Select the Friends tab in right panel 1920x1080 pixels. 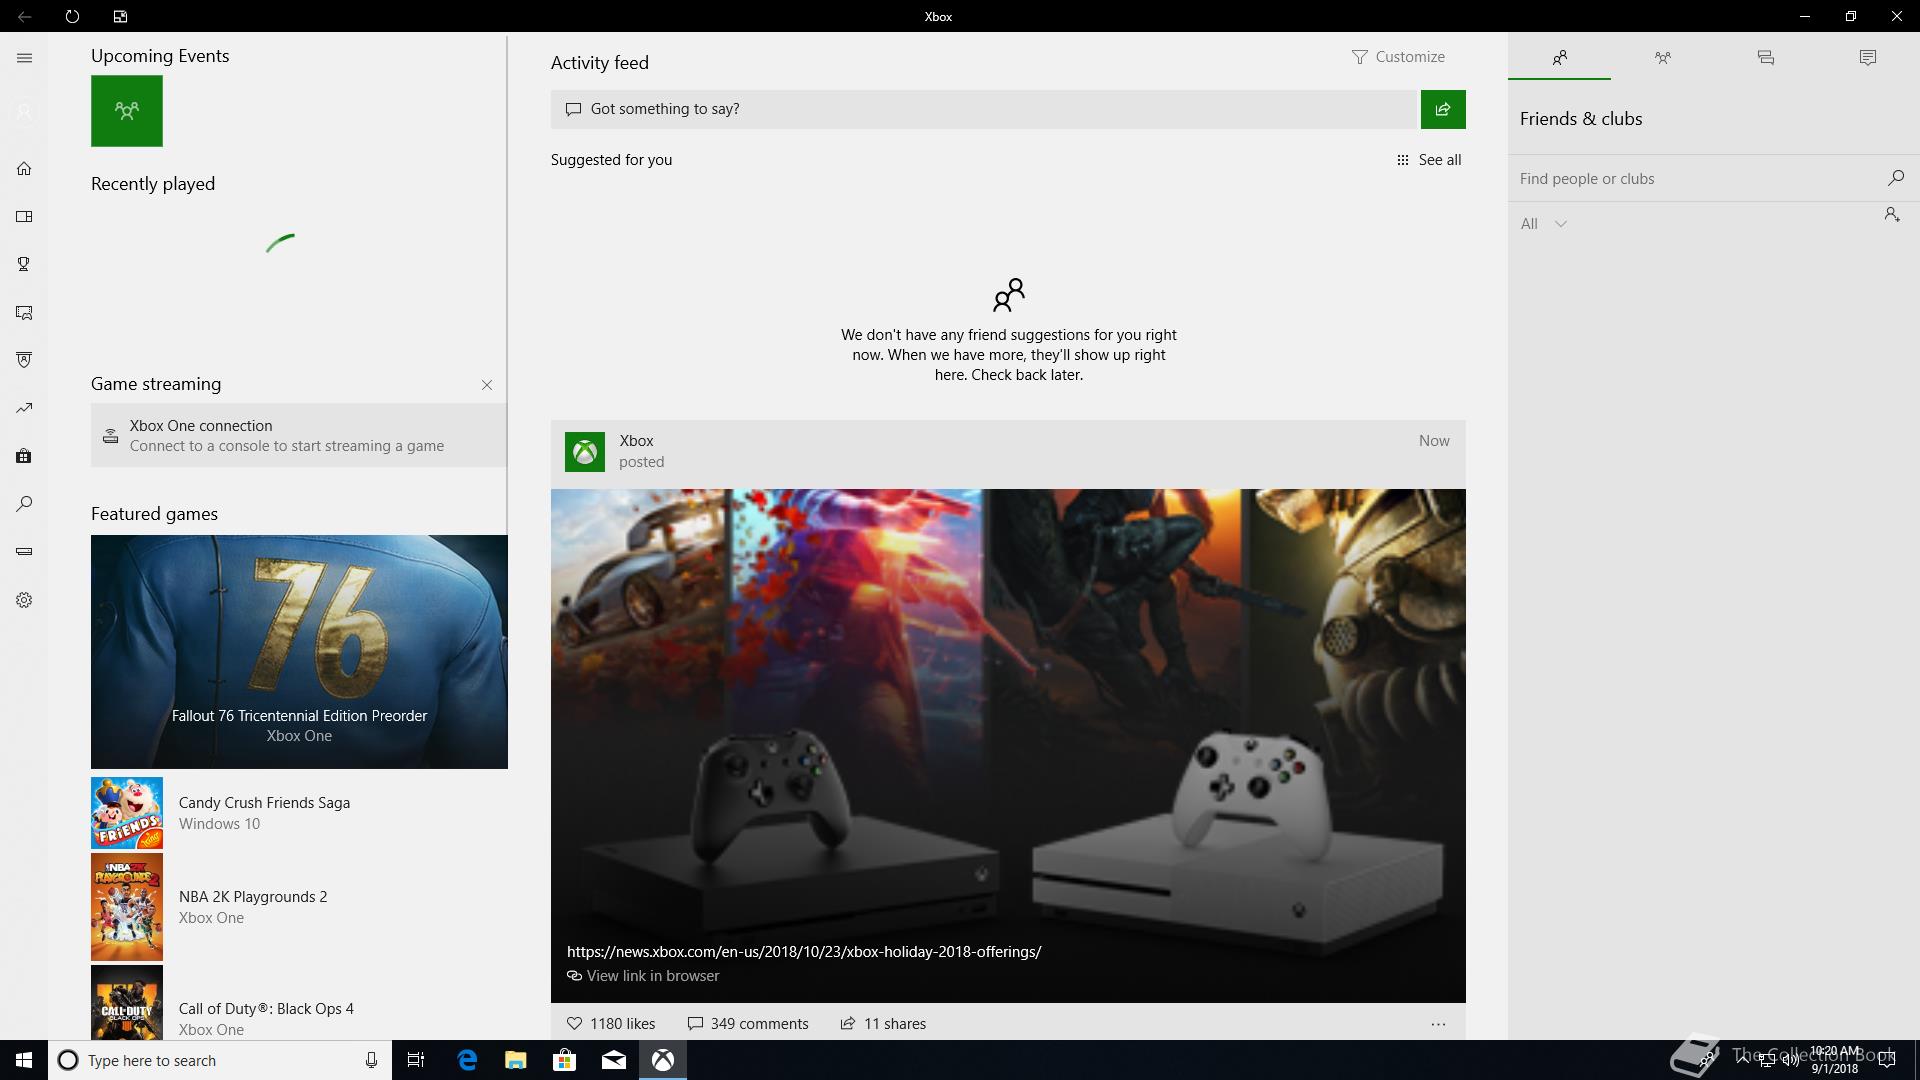[1560, 58]
